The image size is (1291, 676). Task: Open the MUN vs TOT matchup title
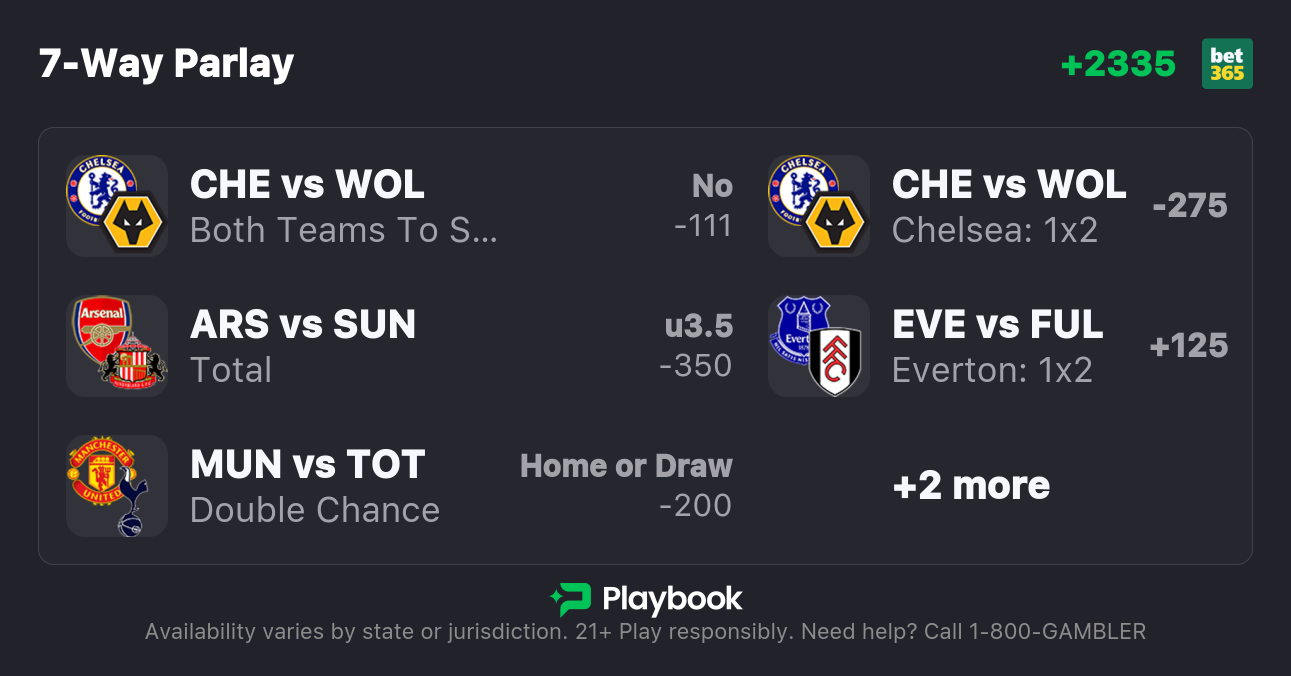point(308,465)
